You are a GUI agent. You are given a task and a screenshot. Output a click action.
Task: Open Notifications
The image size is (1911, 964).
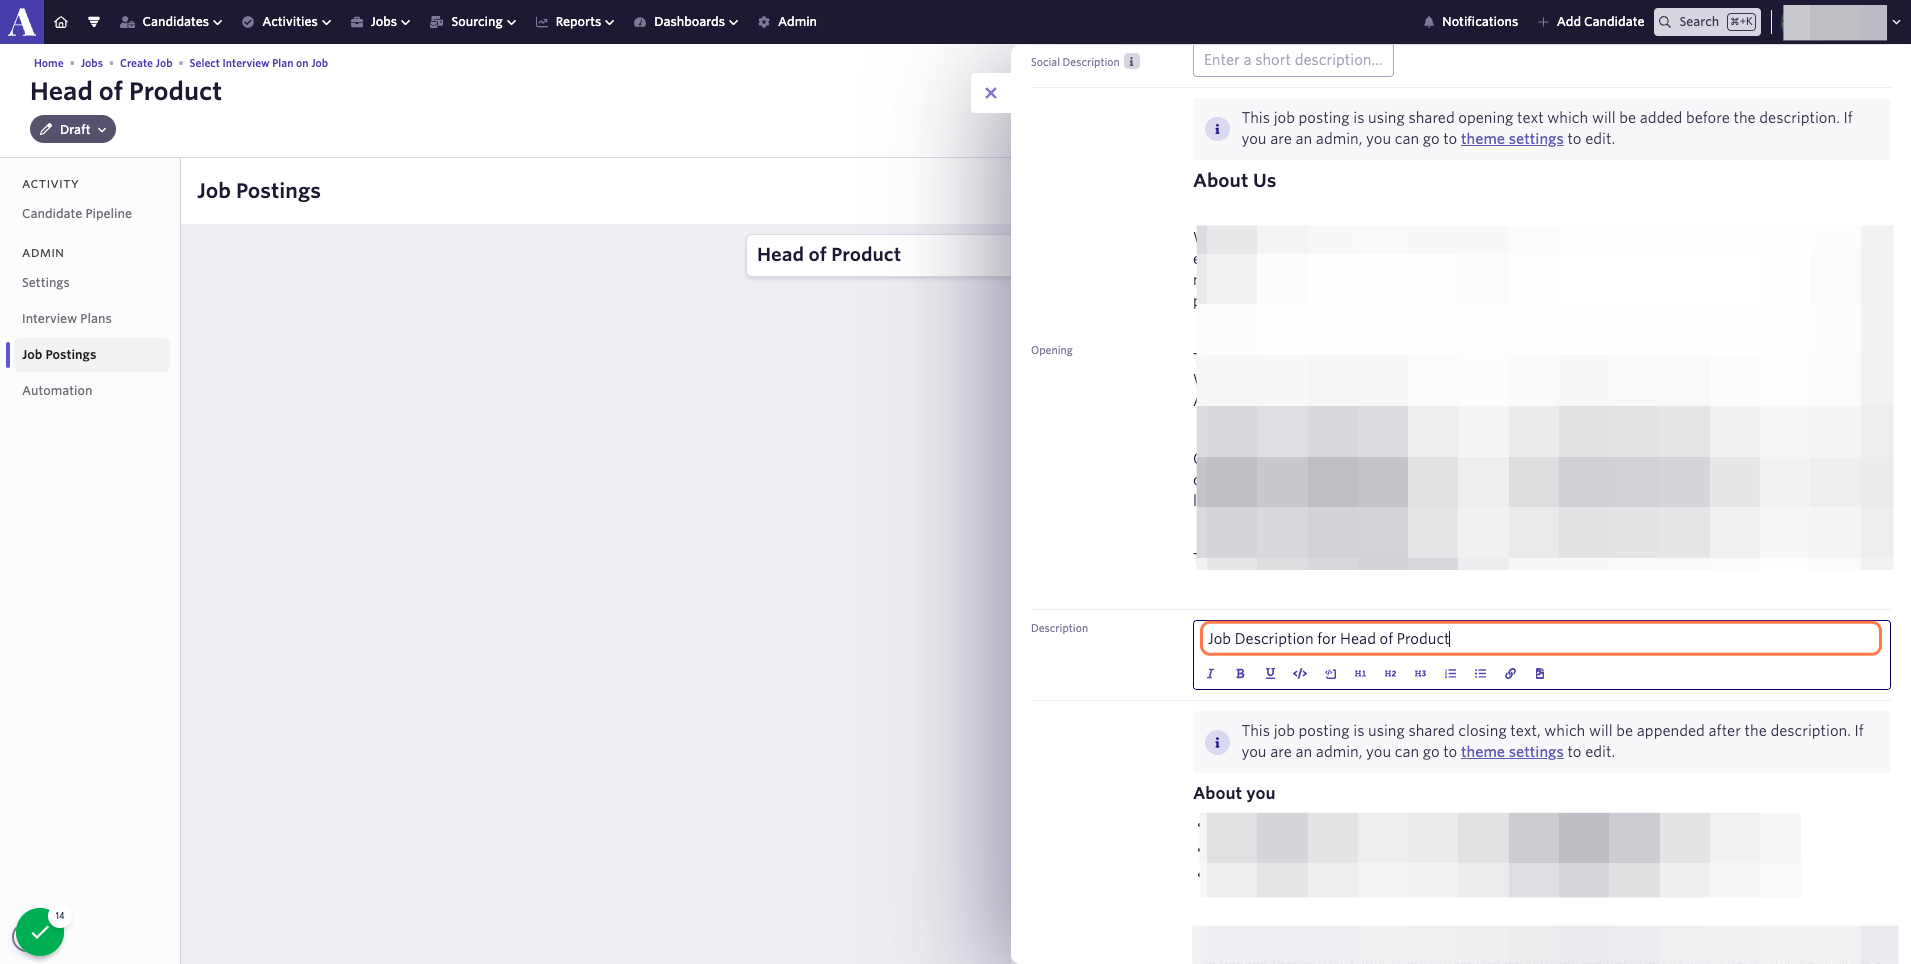(1470, 22)
